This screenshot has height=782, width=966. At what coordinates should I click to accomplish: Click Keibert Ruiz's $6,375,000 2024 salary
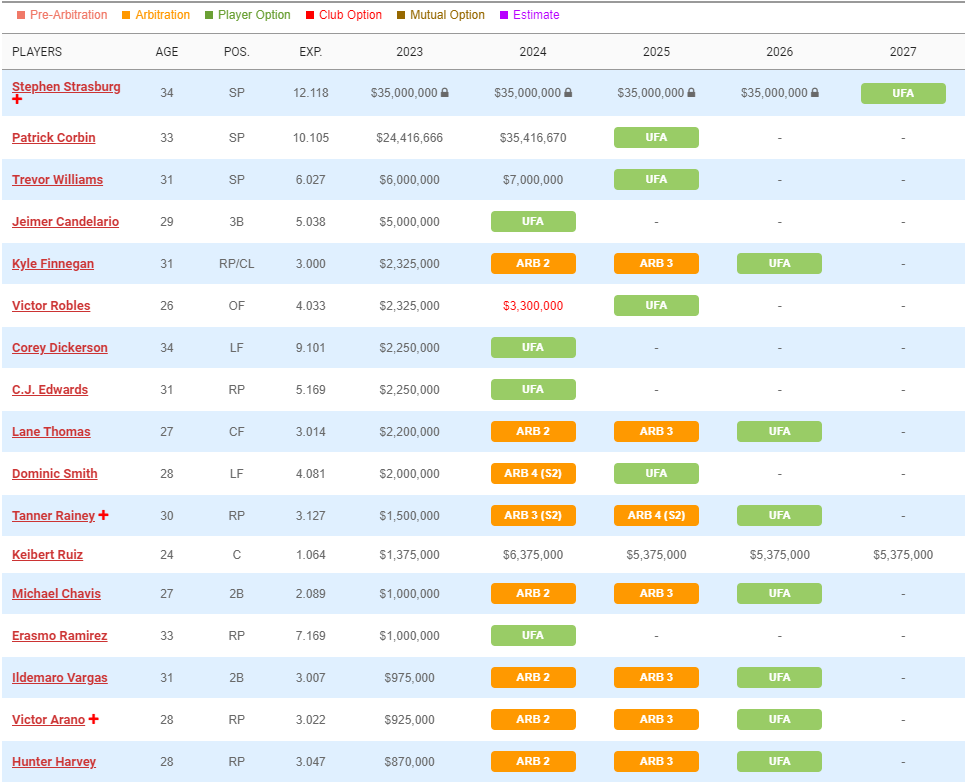(533, 555)
